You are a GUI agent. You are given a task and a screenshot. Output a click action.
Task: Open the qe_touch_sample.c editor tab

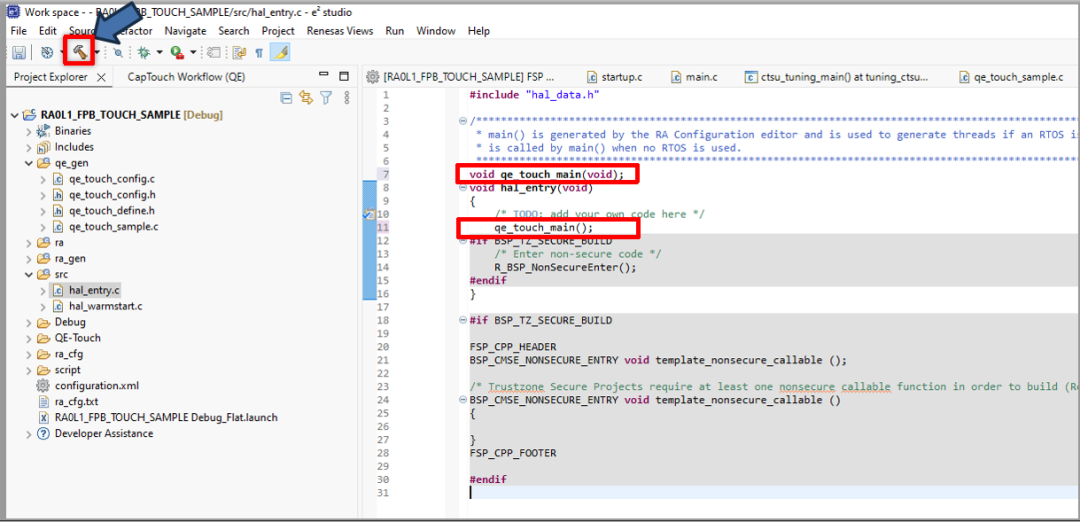(x=1018, y=77)
